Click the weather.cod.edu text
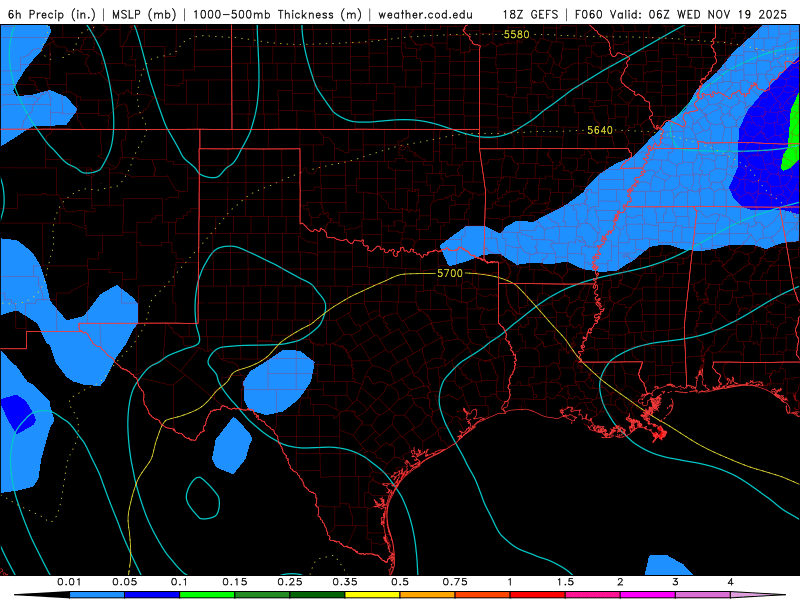This screenshot has height=600, width=800. point(425,15)
